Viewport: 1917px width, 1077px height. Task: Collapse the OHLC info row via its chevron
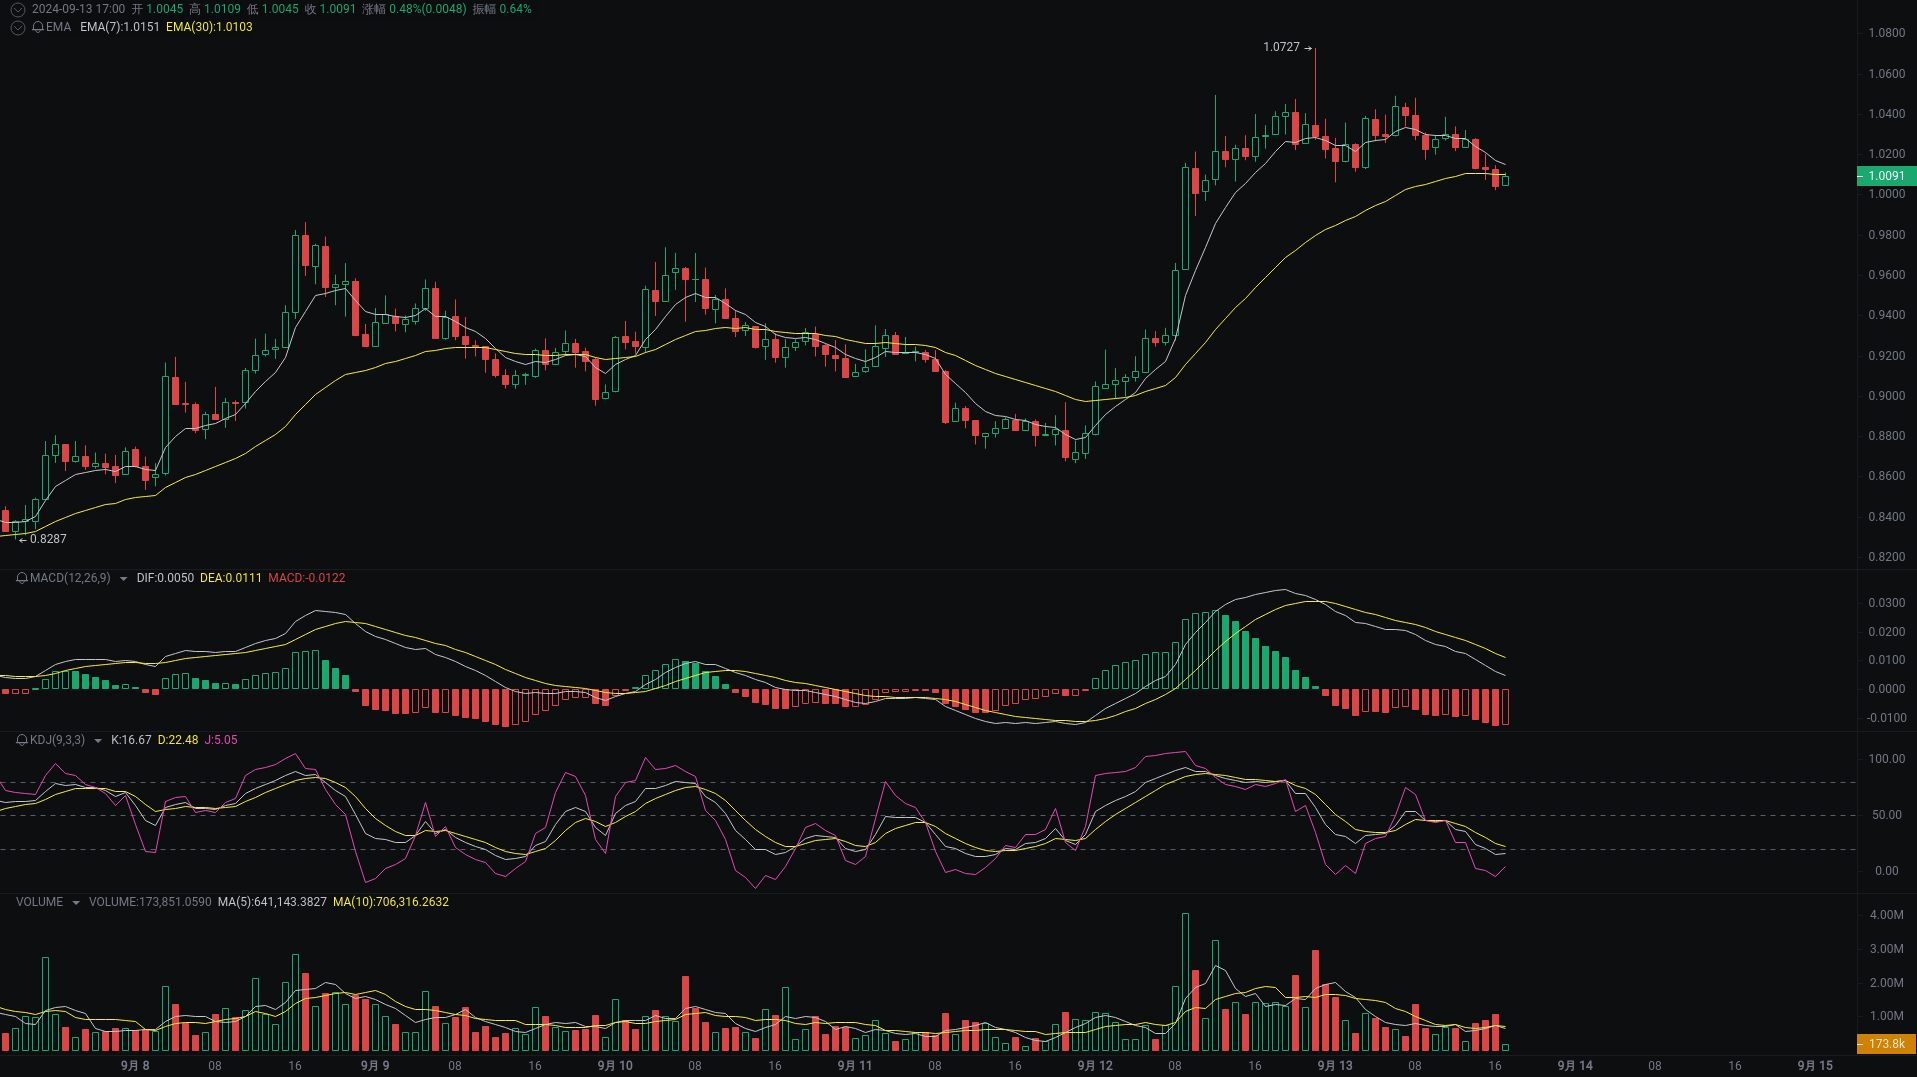pos(17,8)
